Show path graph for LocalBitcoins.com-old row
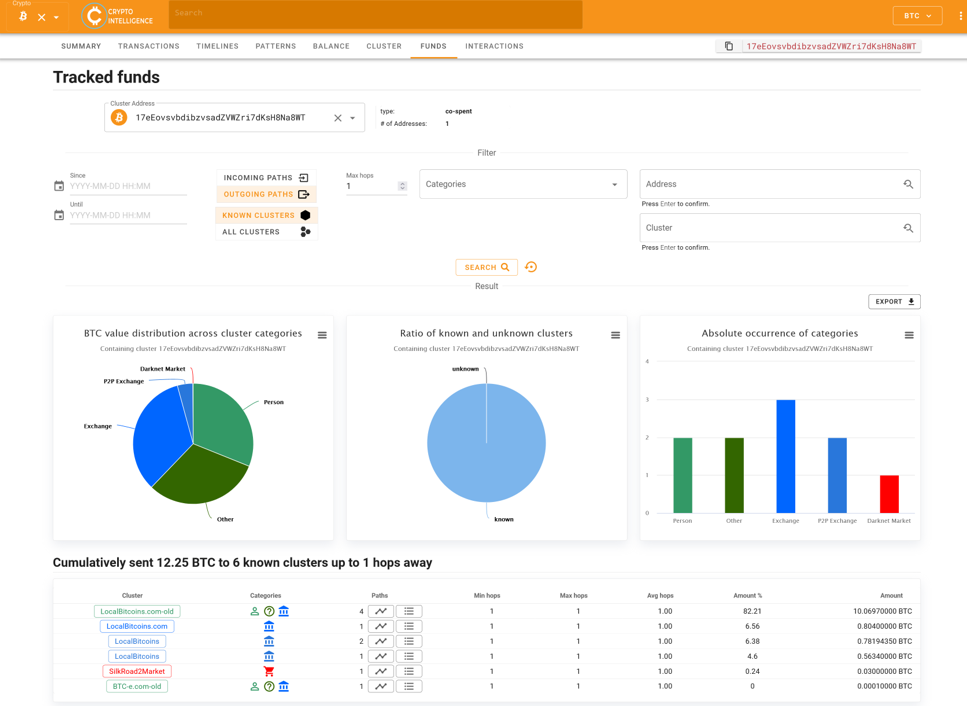 (381, 612)
